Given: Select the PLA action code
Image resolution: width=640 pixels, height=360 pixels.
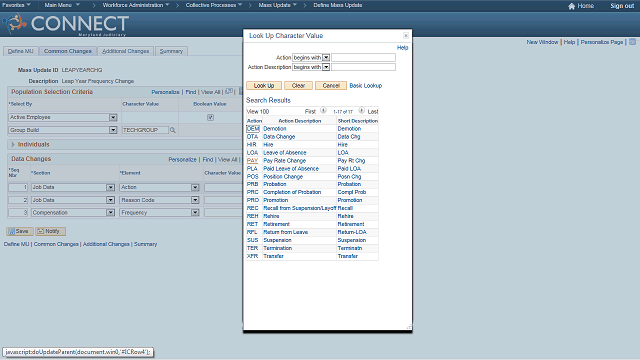Looking at the screenshot, I should (252, 169).
